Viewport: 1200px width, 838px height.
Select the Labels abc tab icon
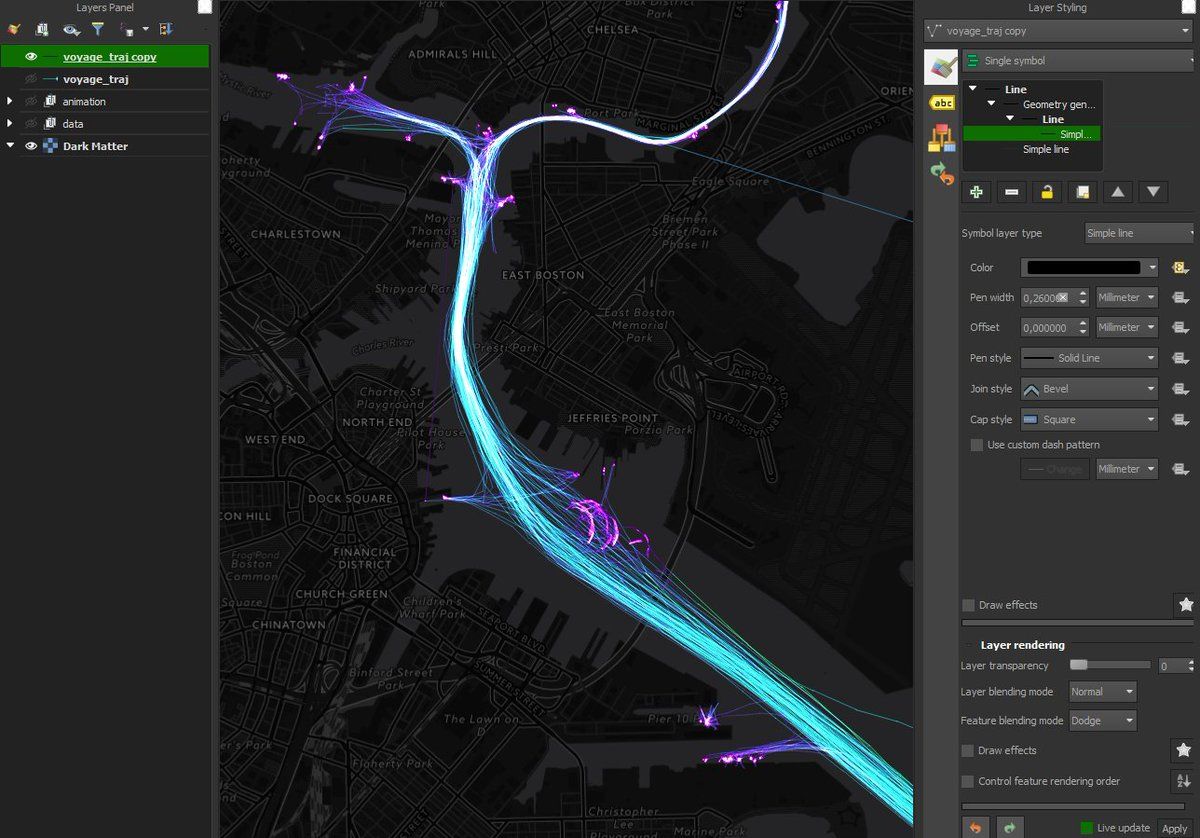pyautogui.click(x=941, y=102)
